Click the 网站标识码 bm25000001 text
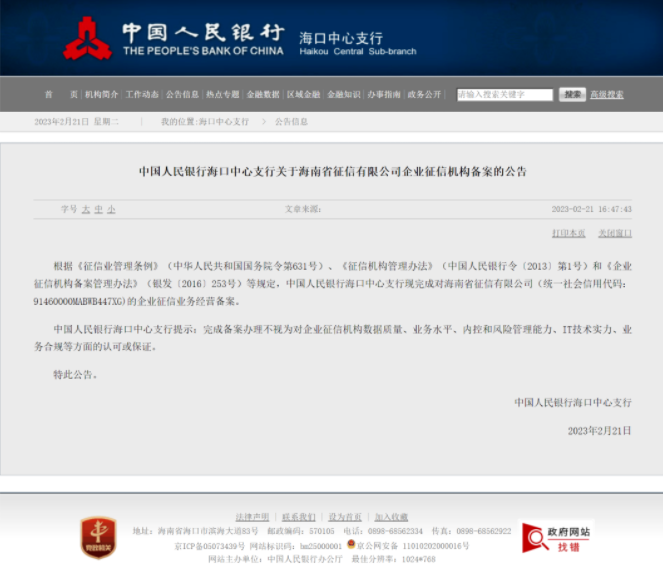Image resolution: width=663 pixels, height=569 pixels. [x=296, y=546]
